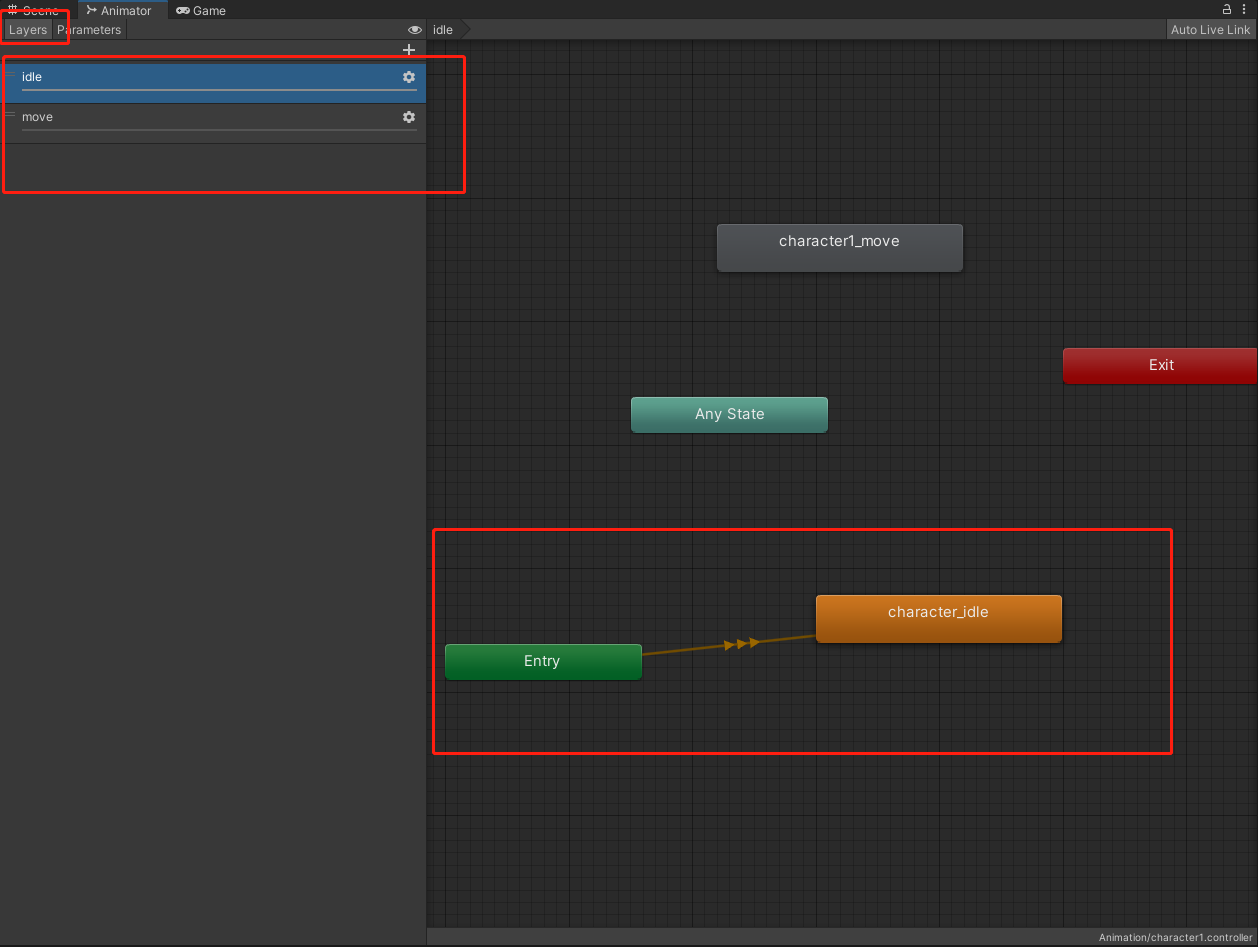This screenshot has height=947, width=1258.
Task: Open the gear settings on the idle layer
Action: 409,77
